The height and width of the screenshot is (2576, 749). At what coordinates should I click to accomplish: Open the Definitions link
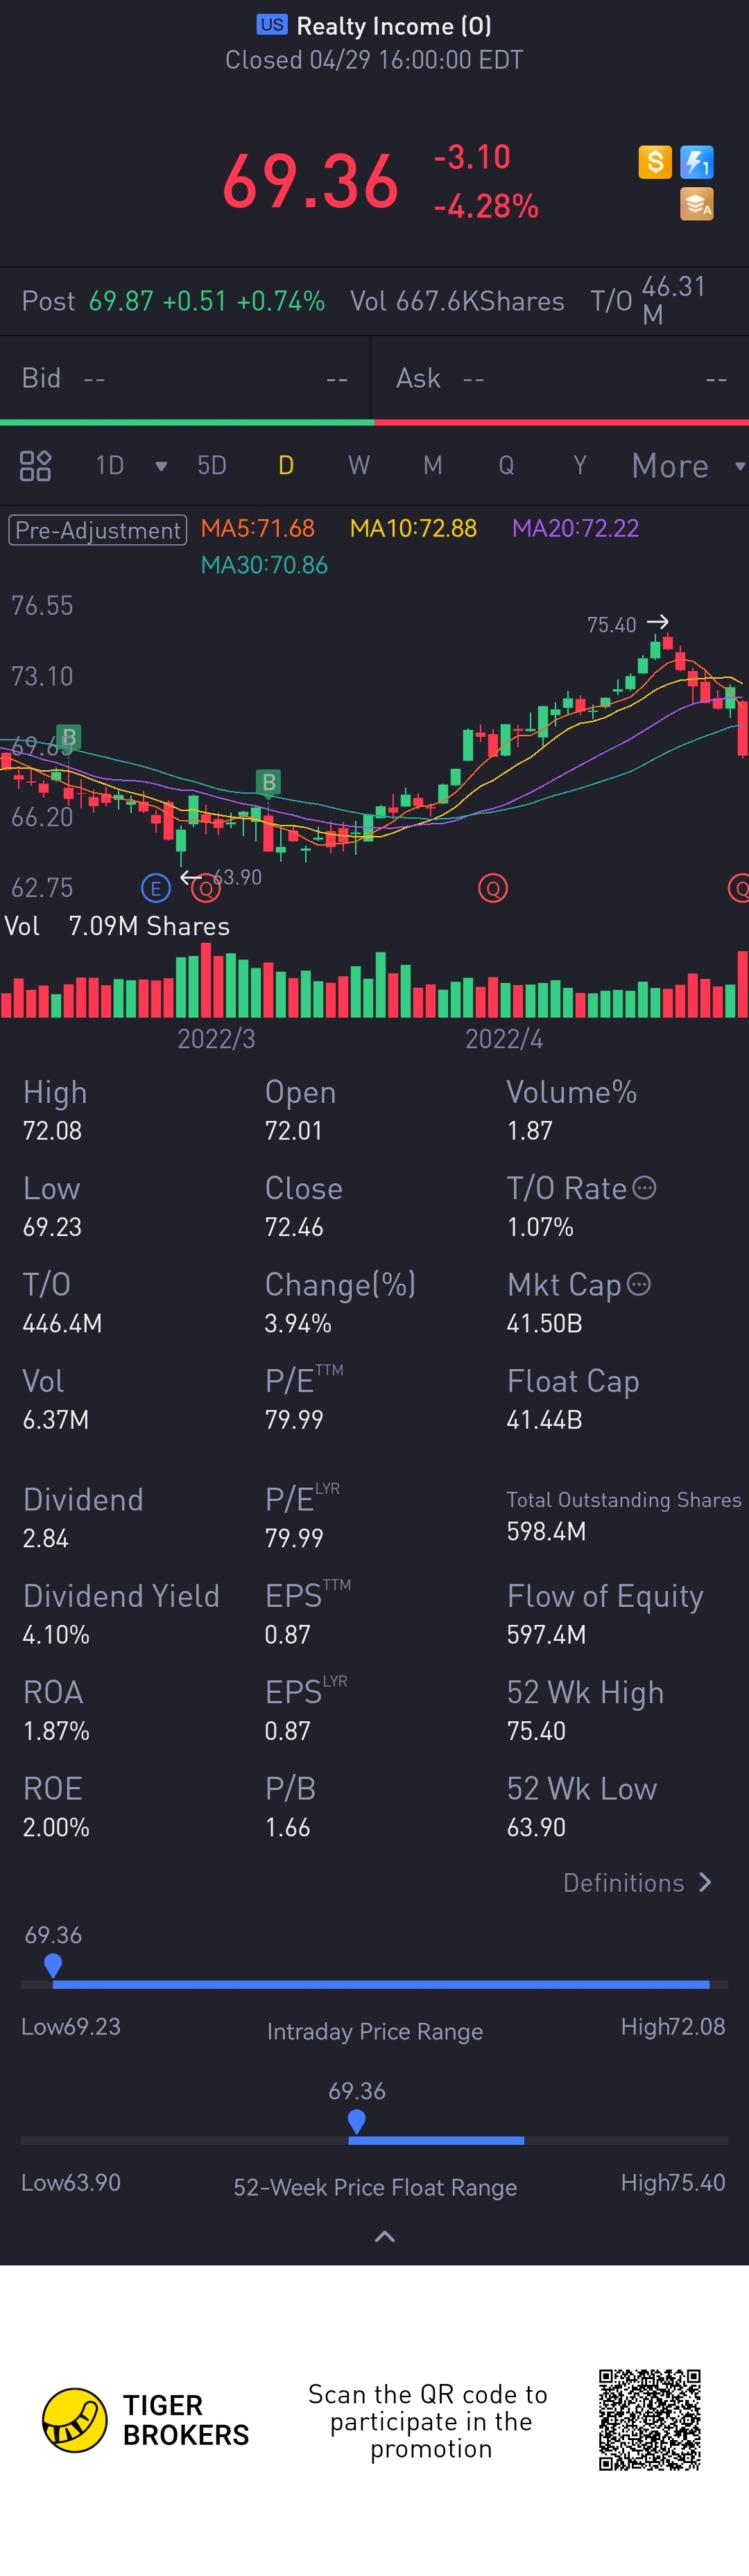pos(637,1883)
